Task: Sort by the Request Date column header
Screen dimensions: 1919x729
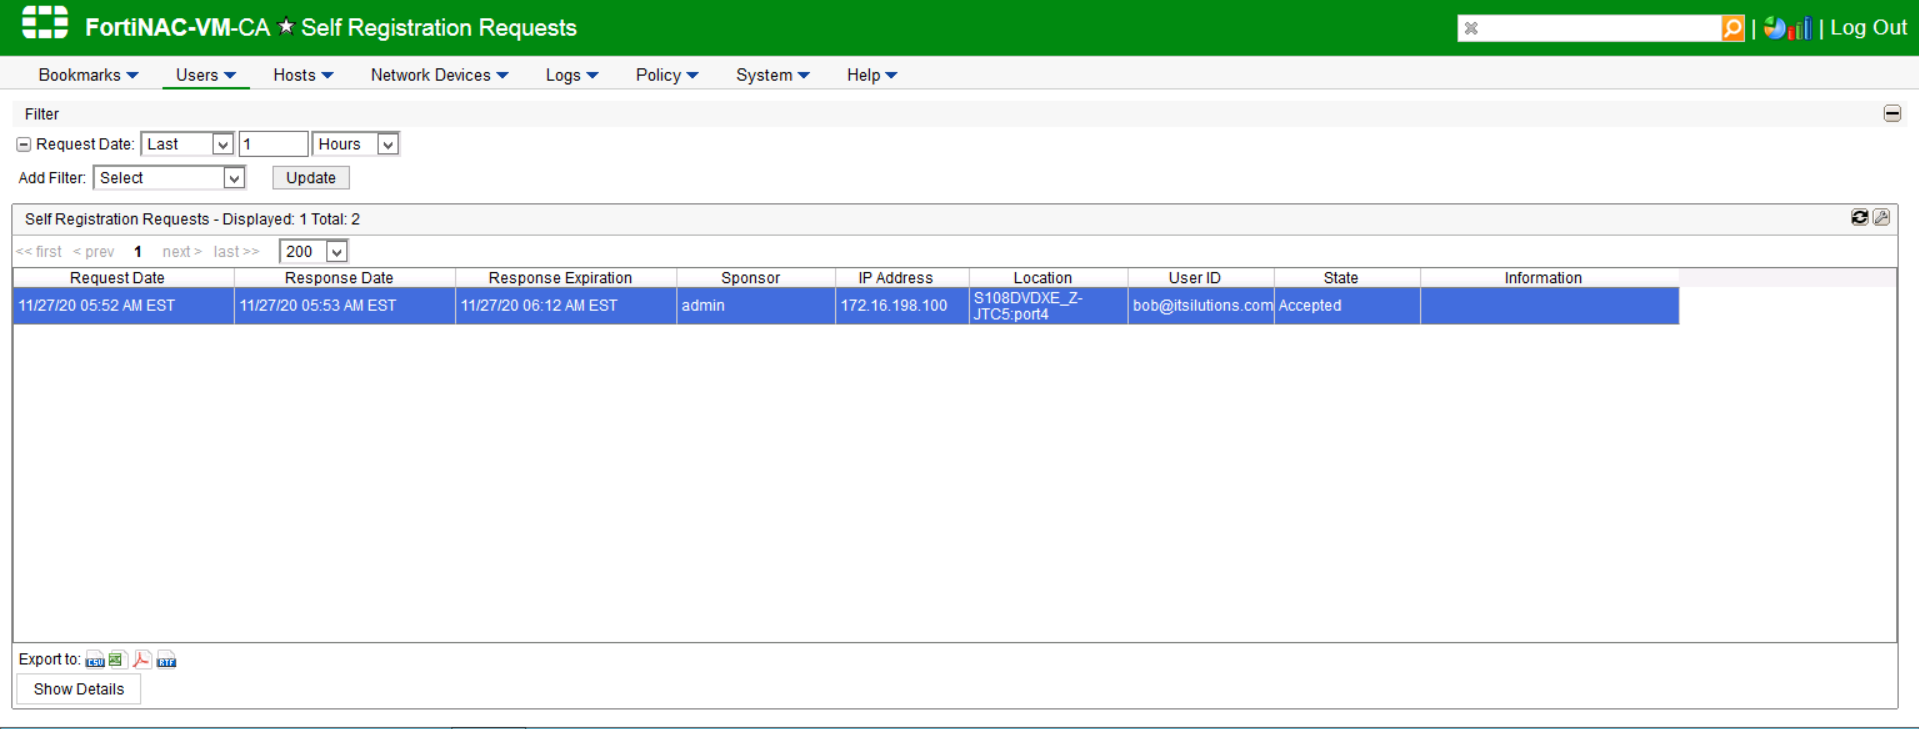Action: pos(117,278)
